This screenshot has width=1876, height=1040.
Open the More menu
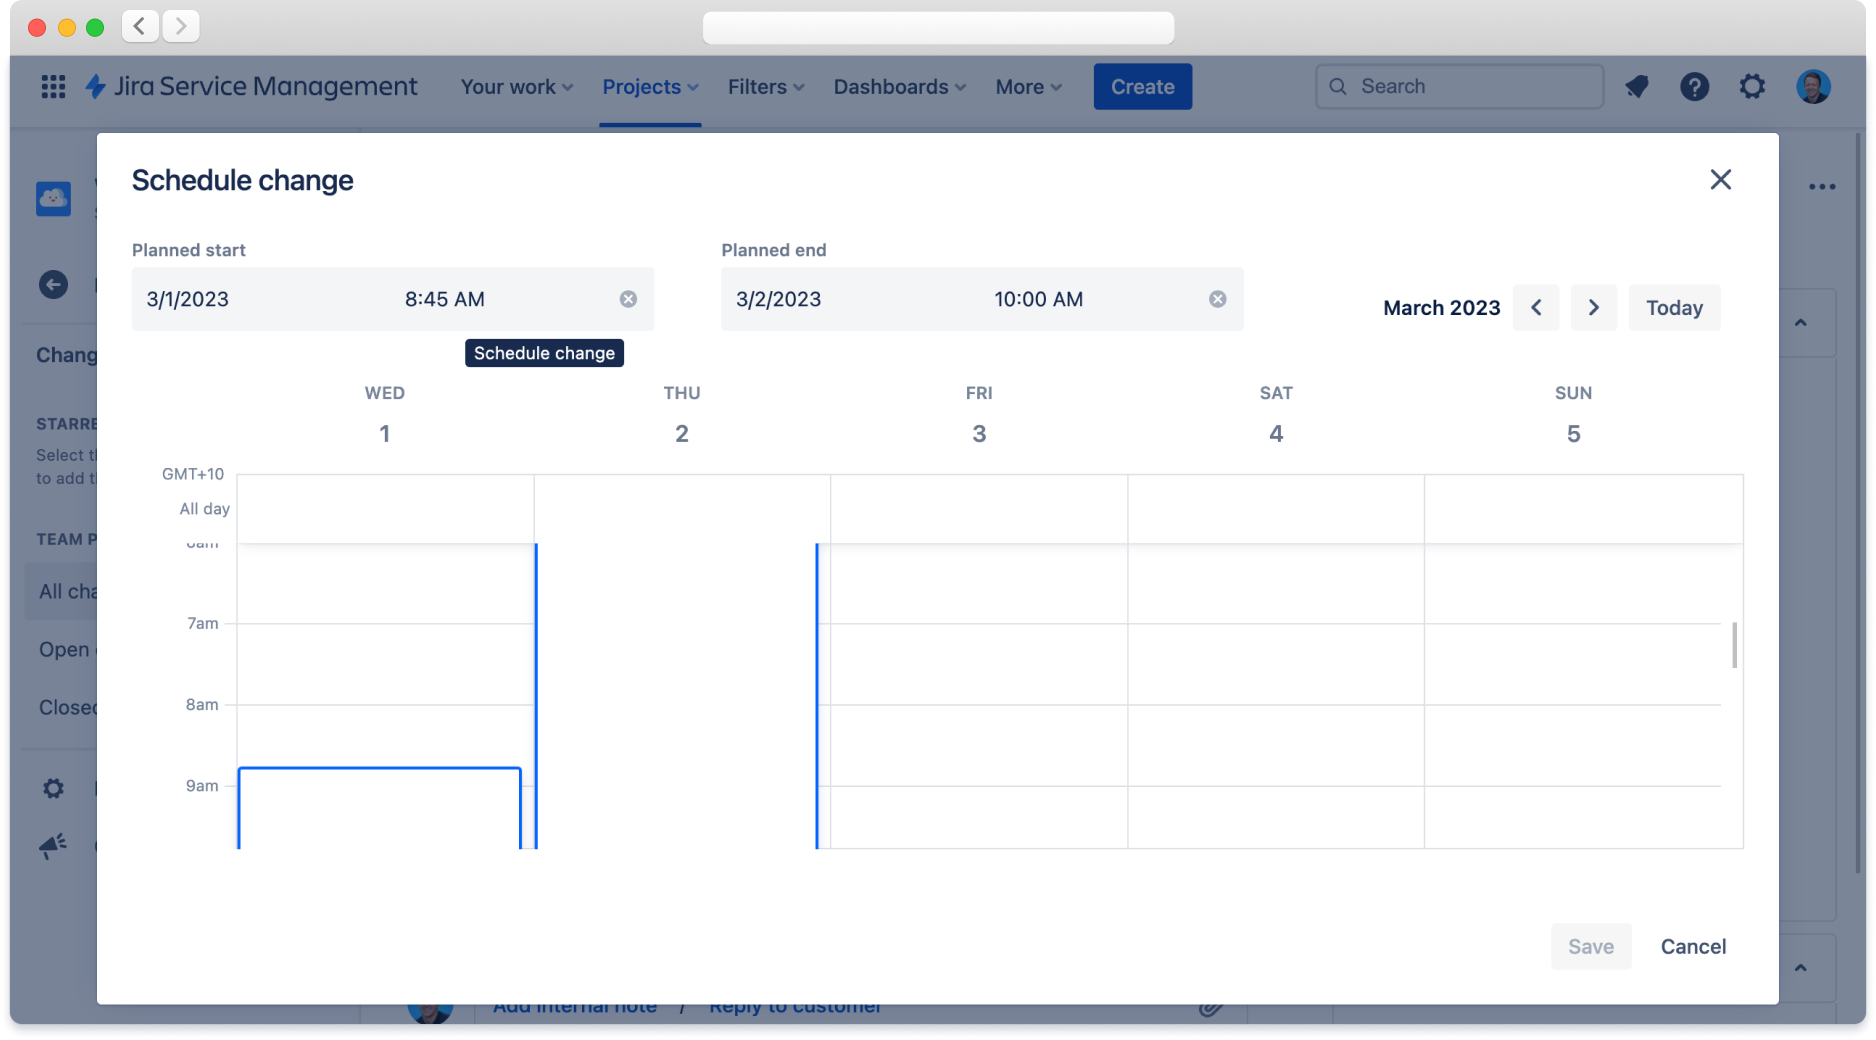click(x=1028, y=87)
